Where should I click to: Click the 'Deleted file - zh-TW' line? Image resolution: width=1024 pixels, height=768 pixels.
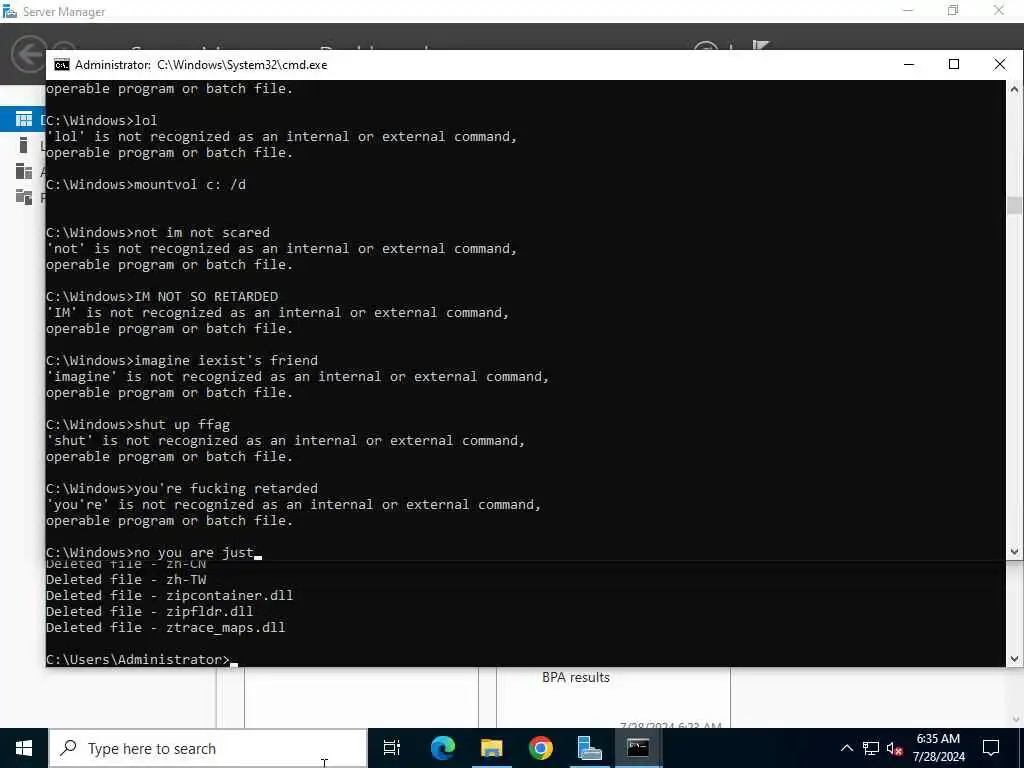point(126,579)
